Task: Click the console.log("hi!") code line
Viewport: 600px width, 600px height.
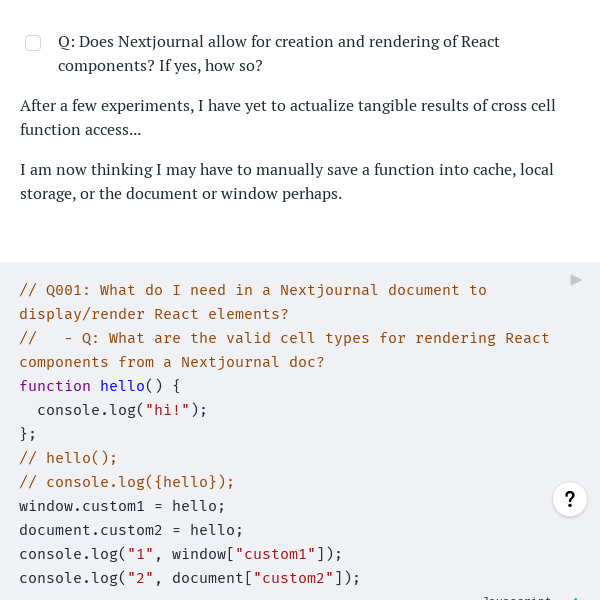Action: point(121,410)
